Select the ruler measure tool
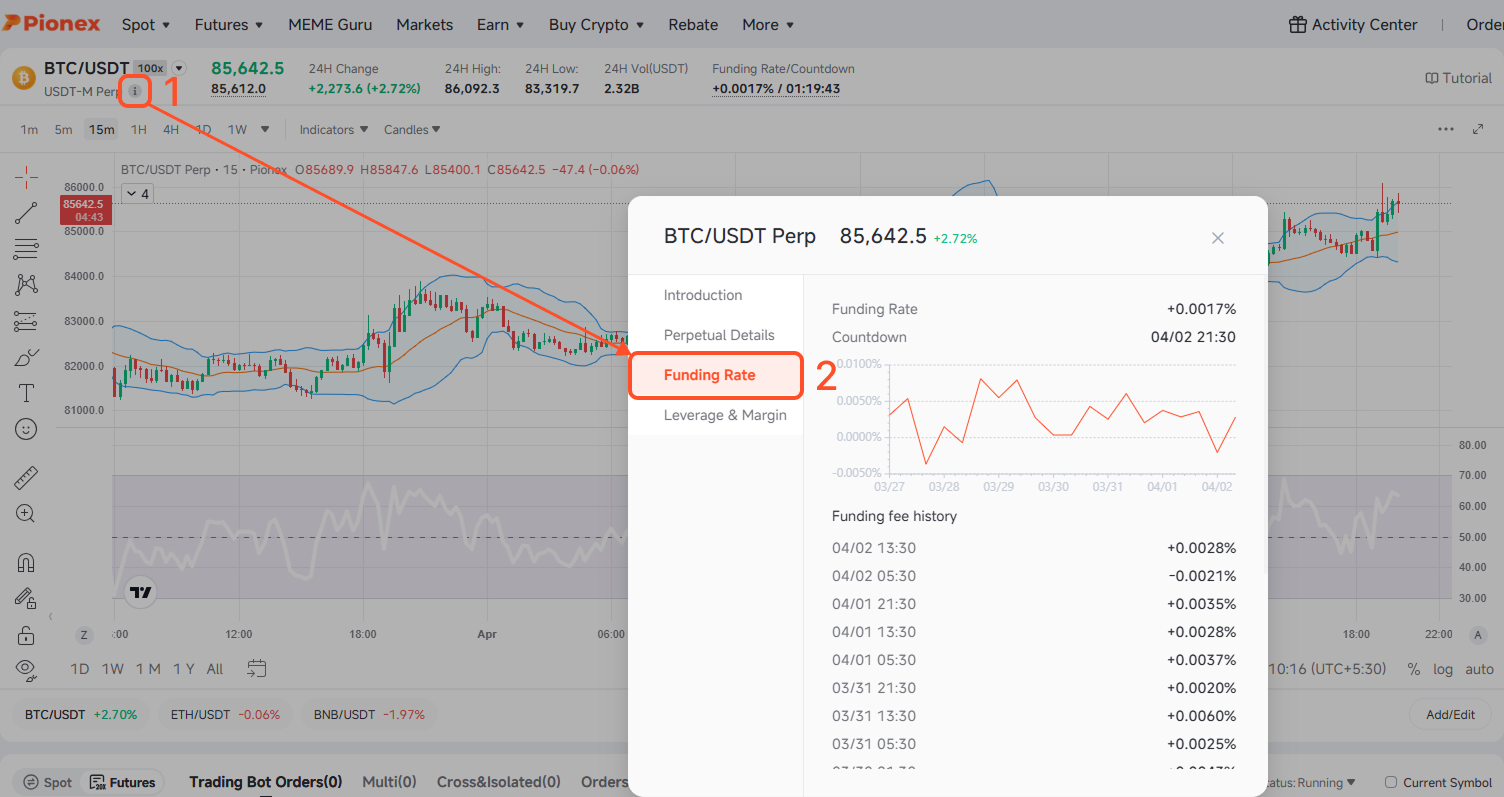 pyautogui.click(x=26, y=478)
